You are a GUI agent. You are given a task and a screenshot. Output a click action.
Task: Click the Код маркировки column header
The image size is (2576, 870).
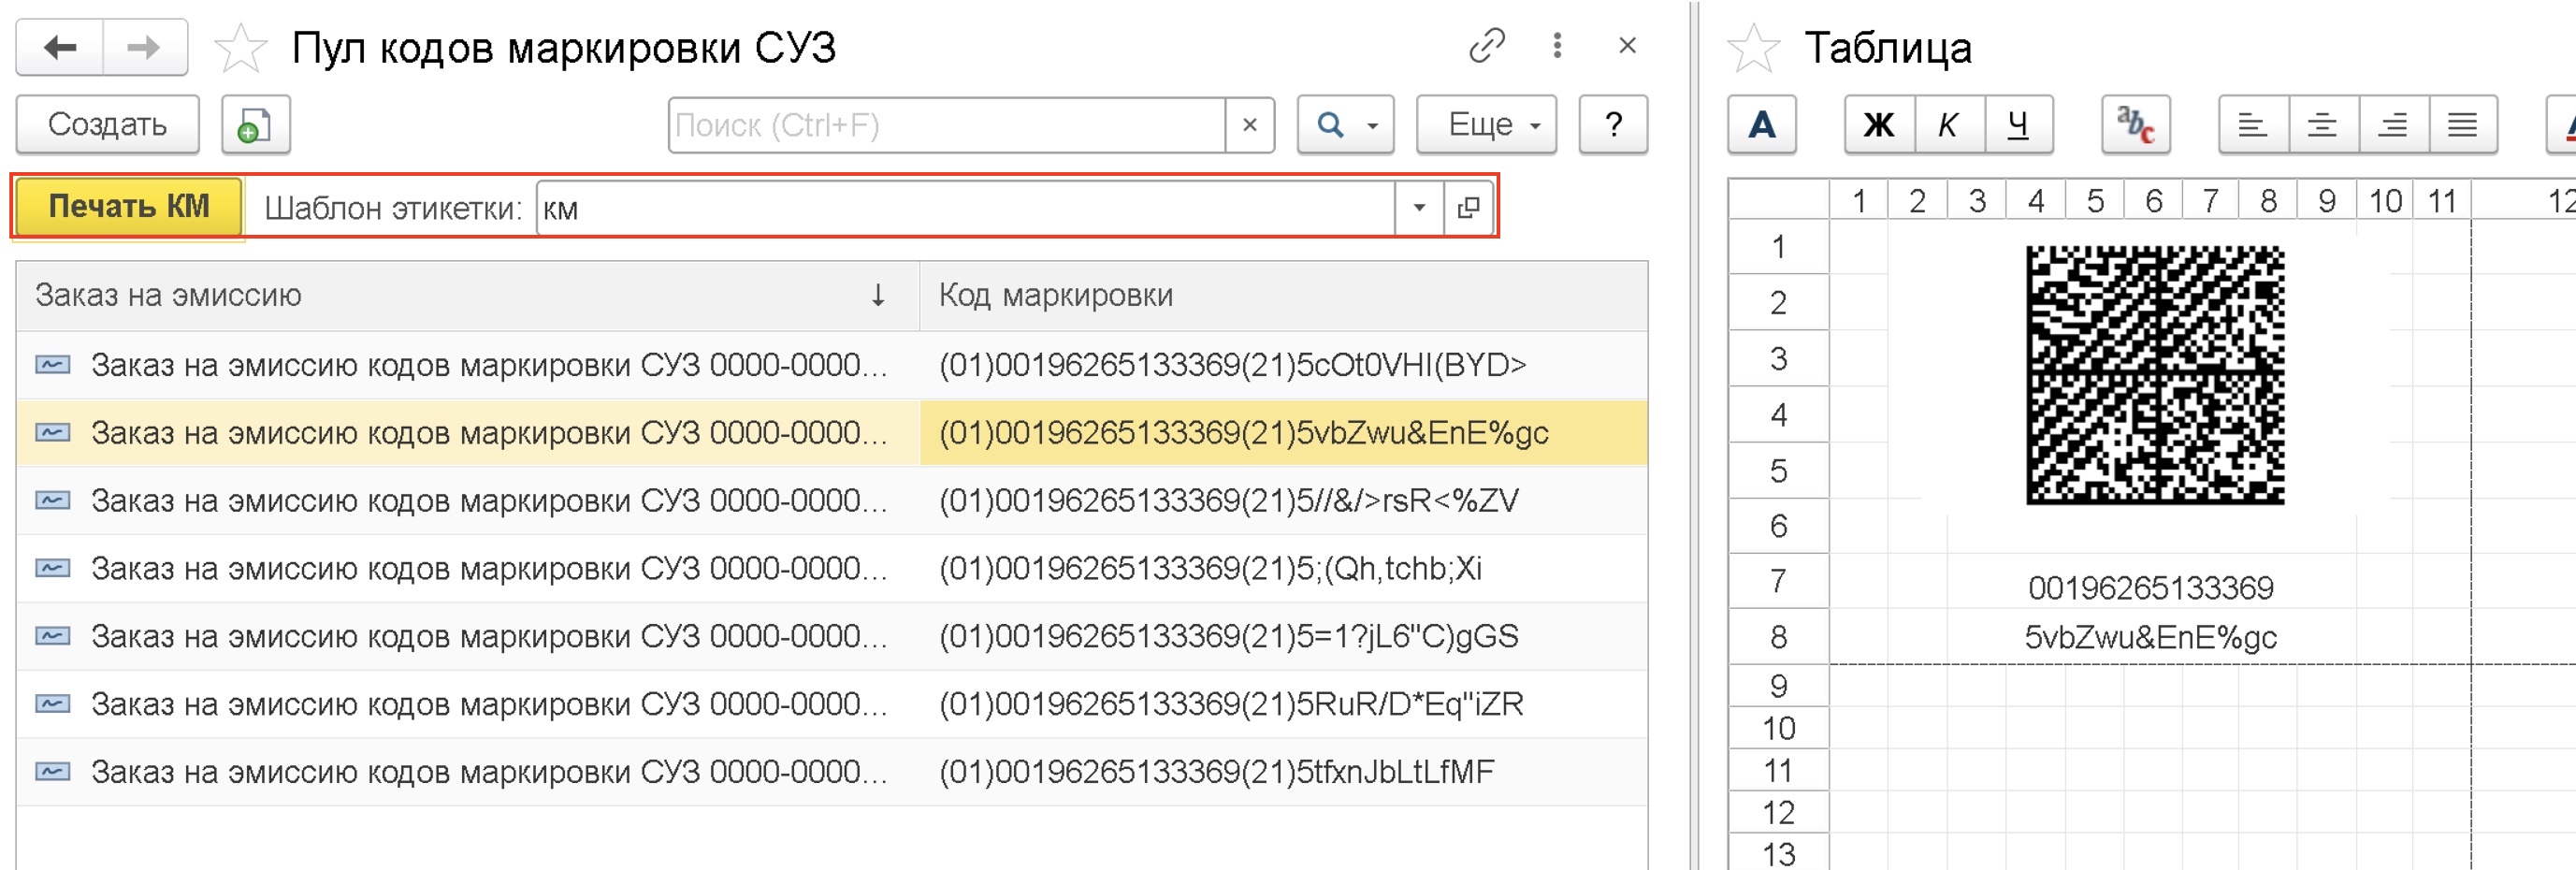pyautogui.click(x=1283, y=296)
